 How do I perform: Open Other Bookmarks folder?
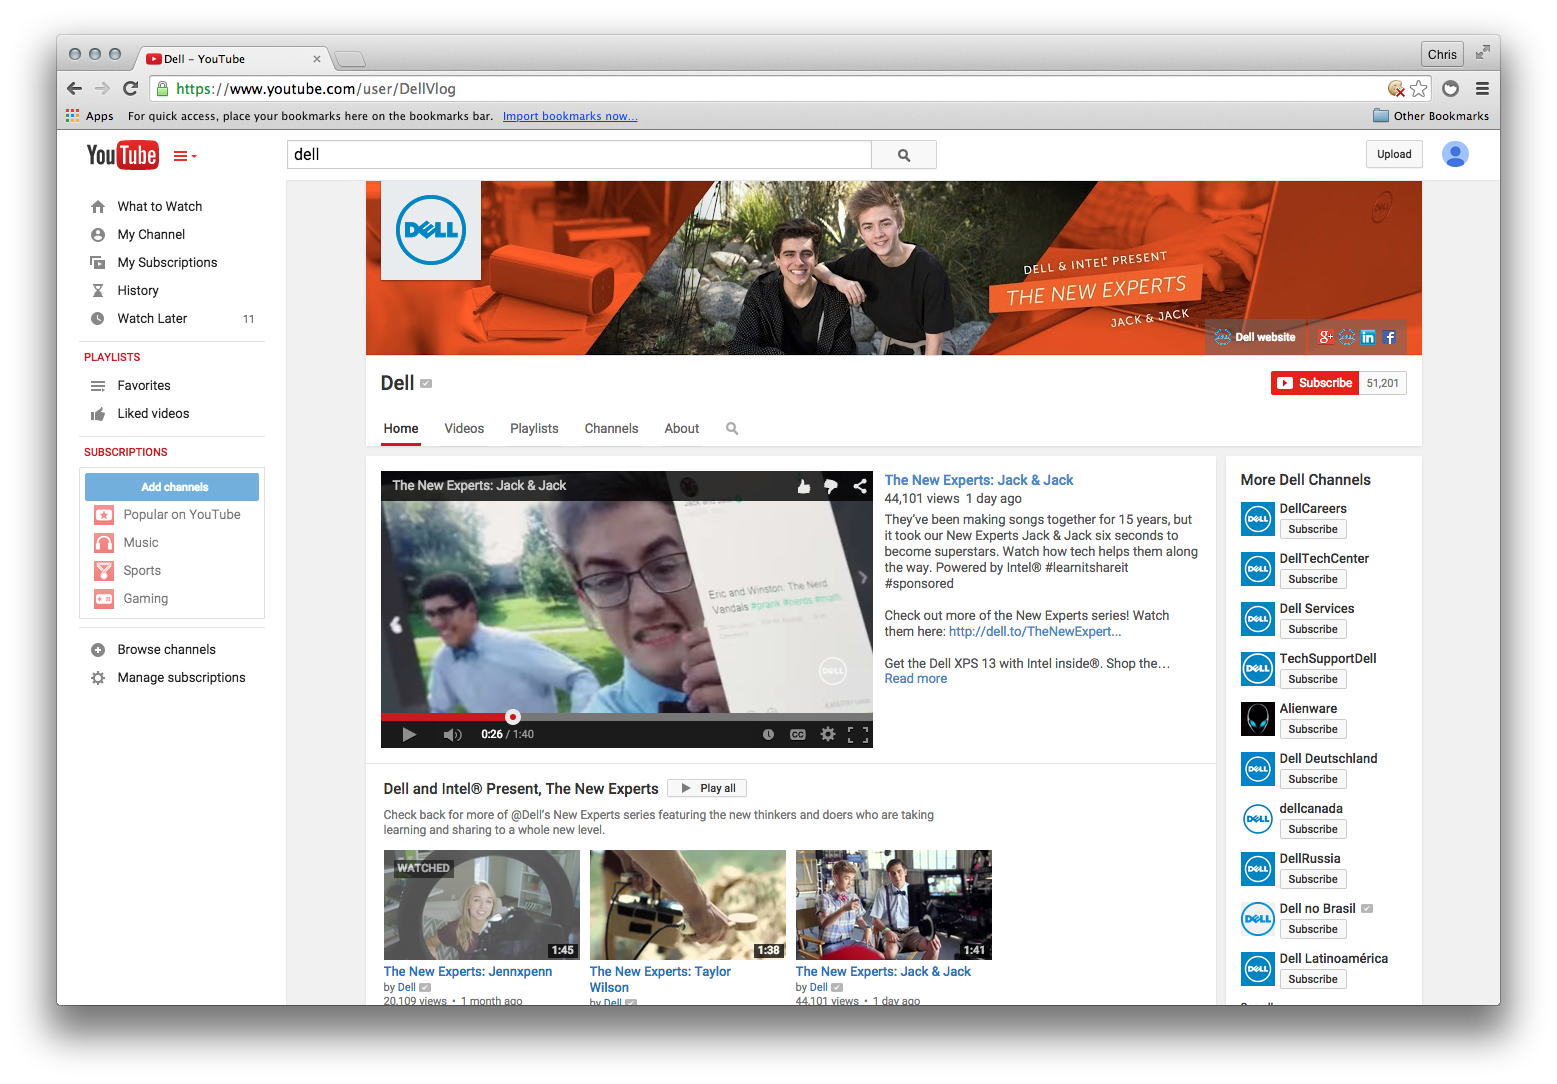(1431, 116)
